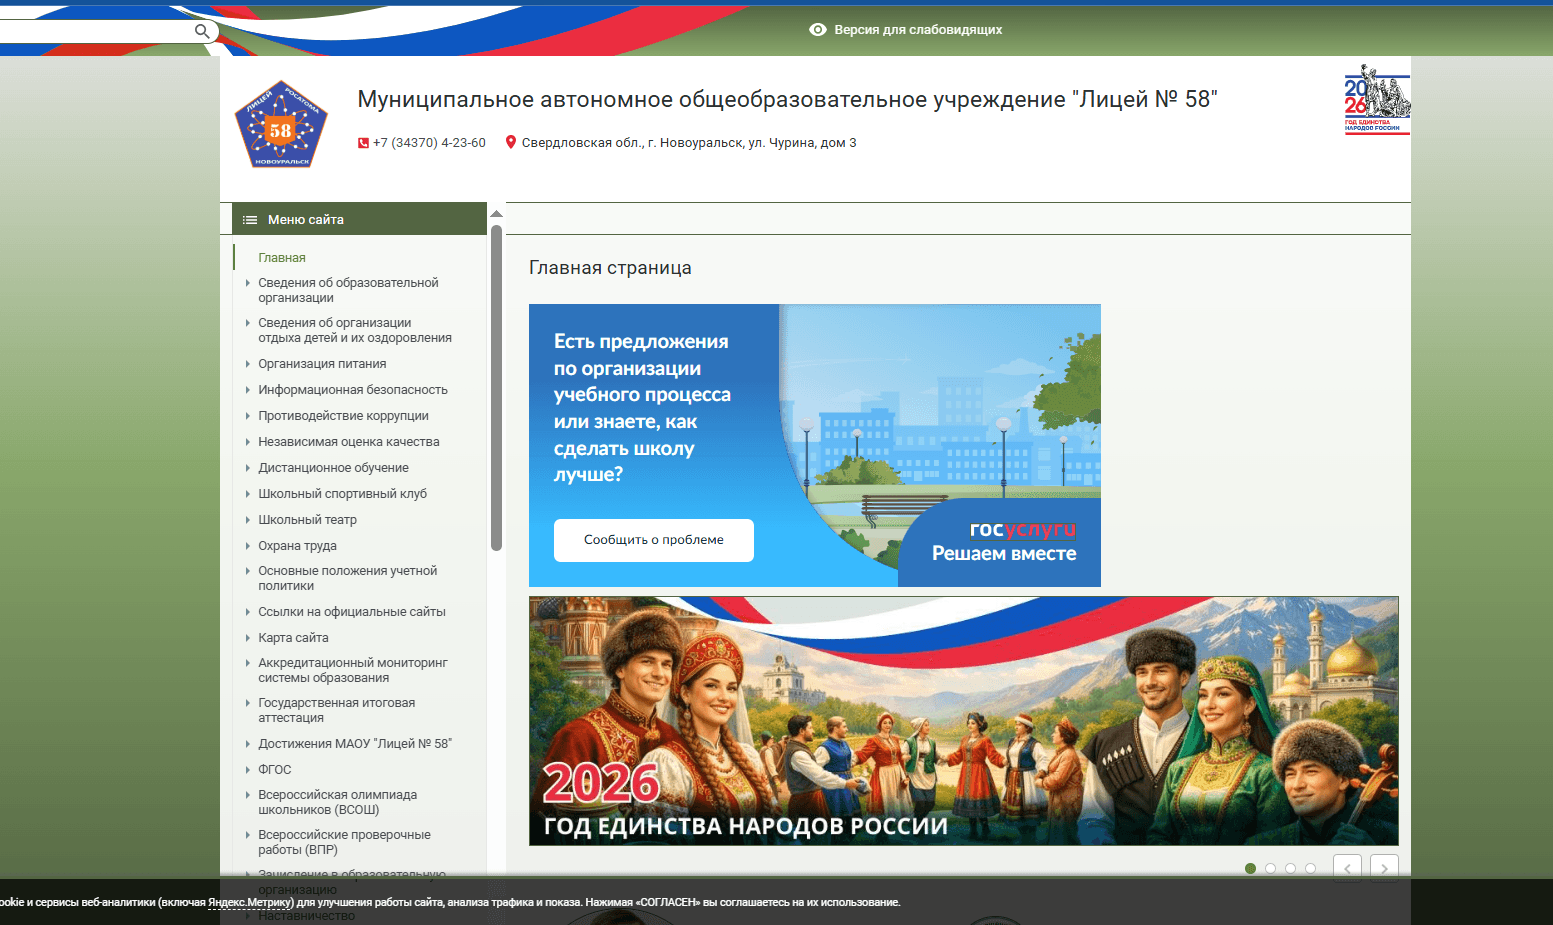Click the red phone icon
1553x925 pixels.
tap(363, 143)
